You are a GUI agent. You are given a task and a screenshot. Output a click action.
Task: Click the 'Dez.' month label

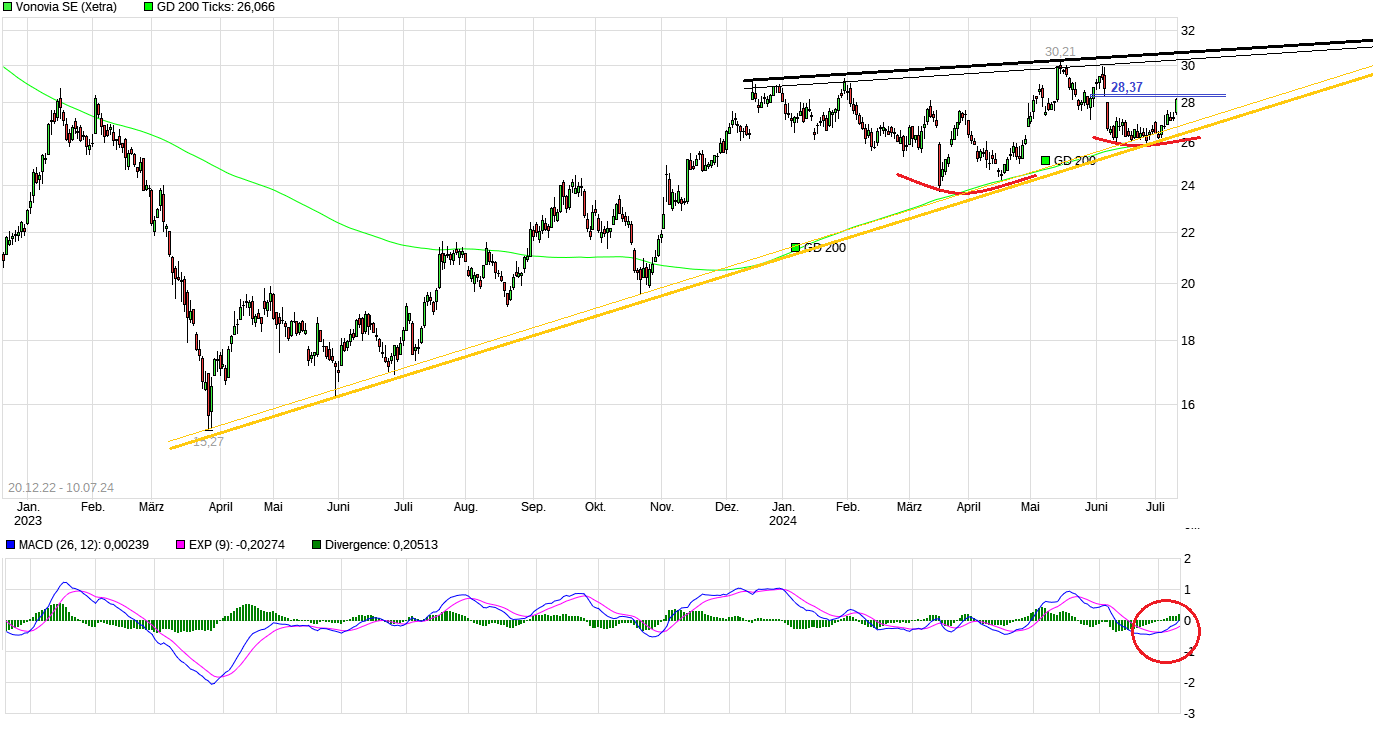727,507
